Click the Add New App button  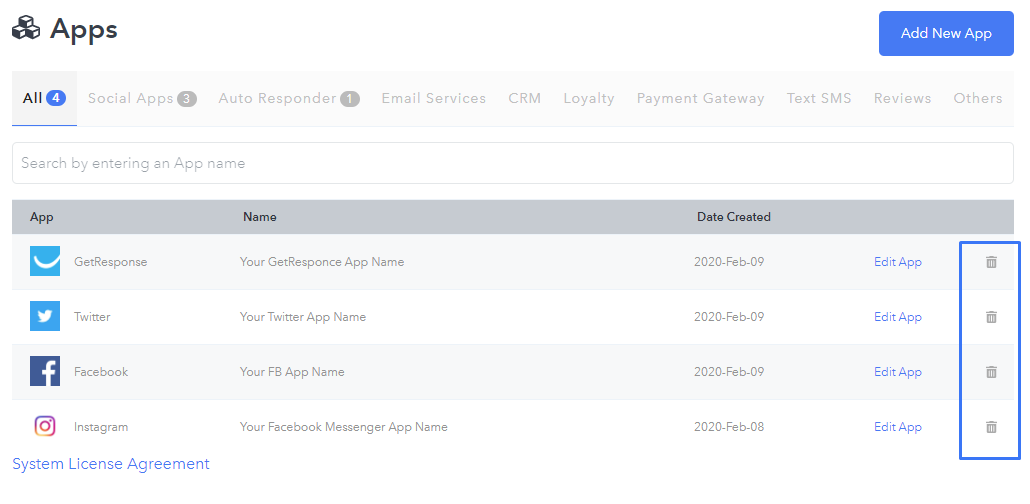click(946, 34)
